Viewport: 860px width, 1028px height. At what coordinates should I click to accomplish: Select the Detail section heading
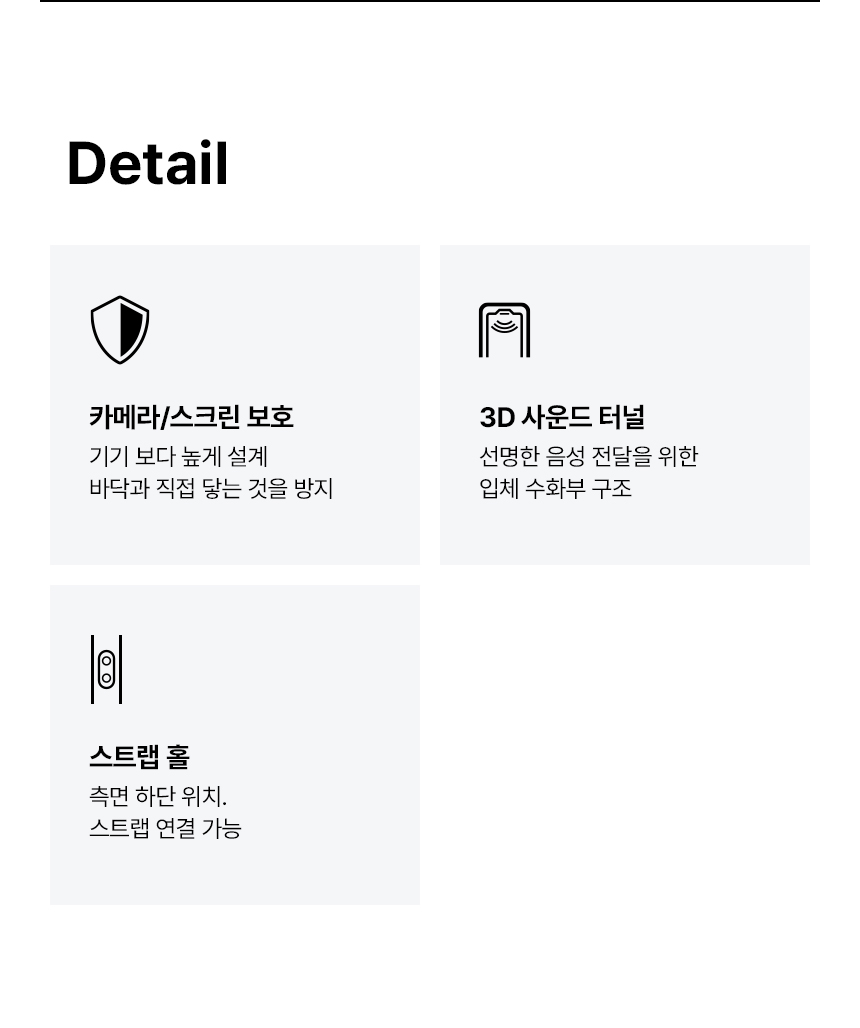[147, 163]
